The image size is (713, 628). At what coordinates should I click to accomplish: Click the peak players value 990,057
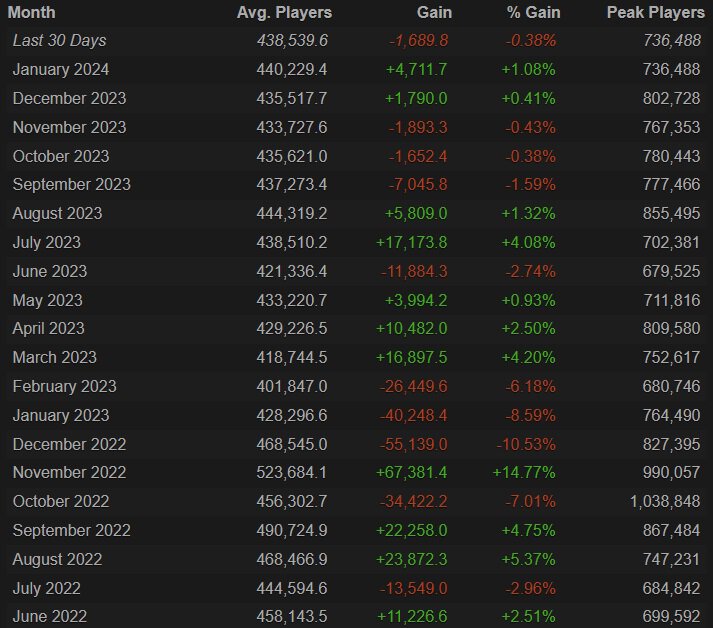coord(671,472)
